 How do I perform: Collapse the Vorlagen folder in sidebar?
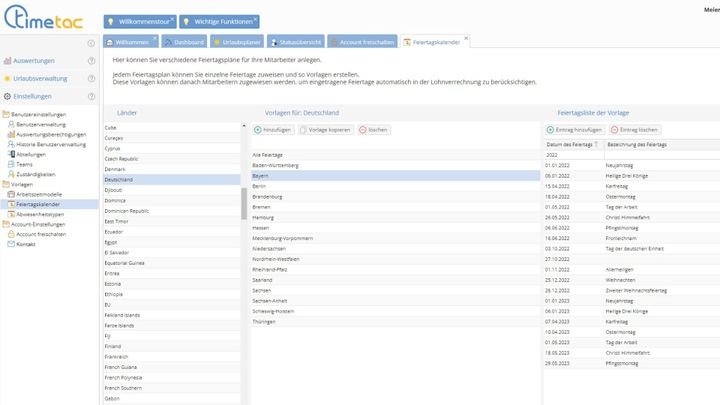(x=6, y=184)
